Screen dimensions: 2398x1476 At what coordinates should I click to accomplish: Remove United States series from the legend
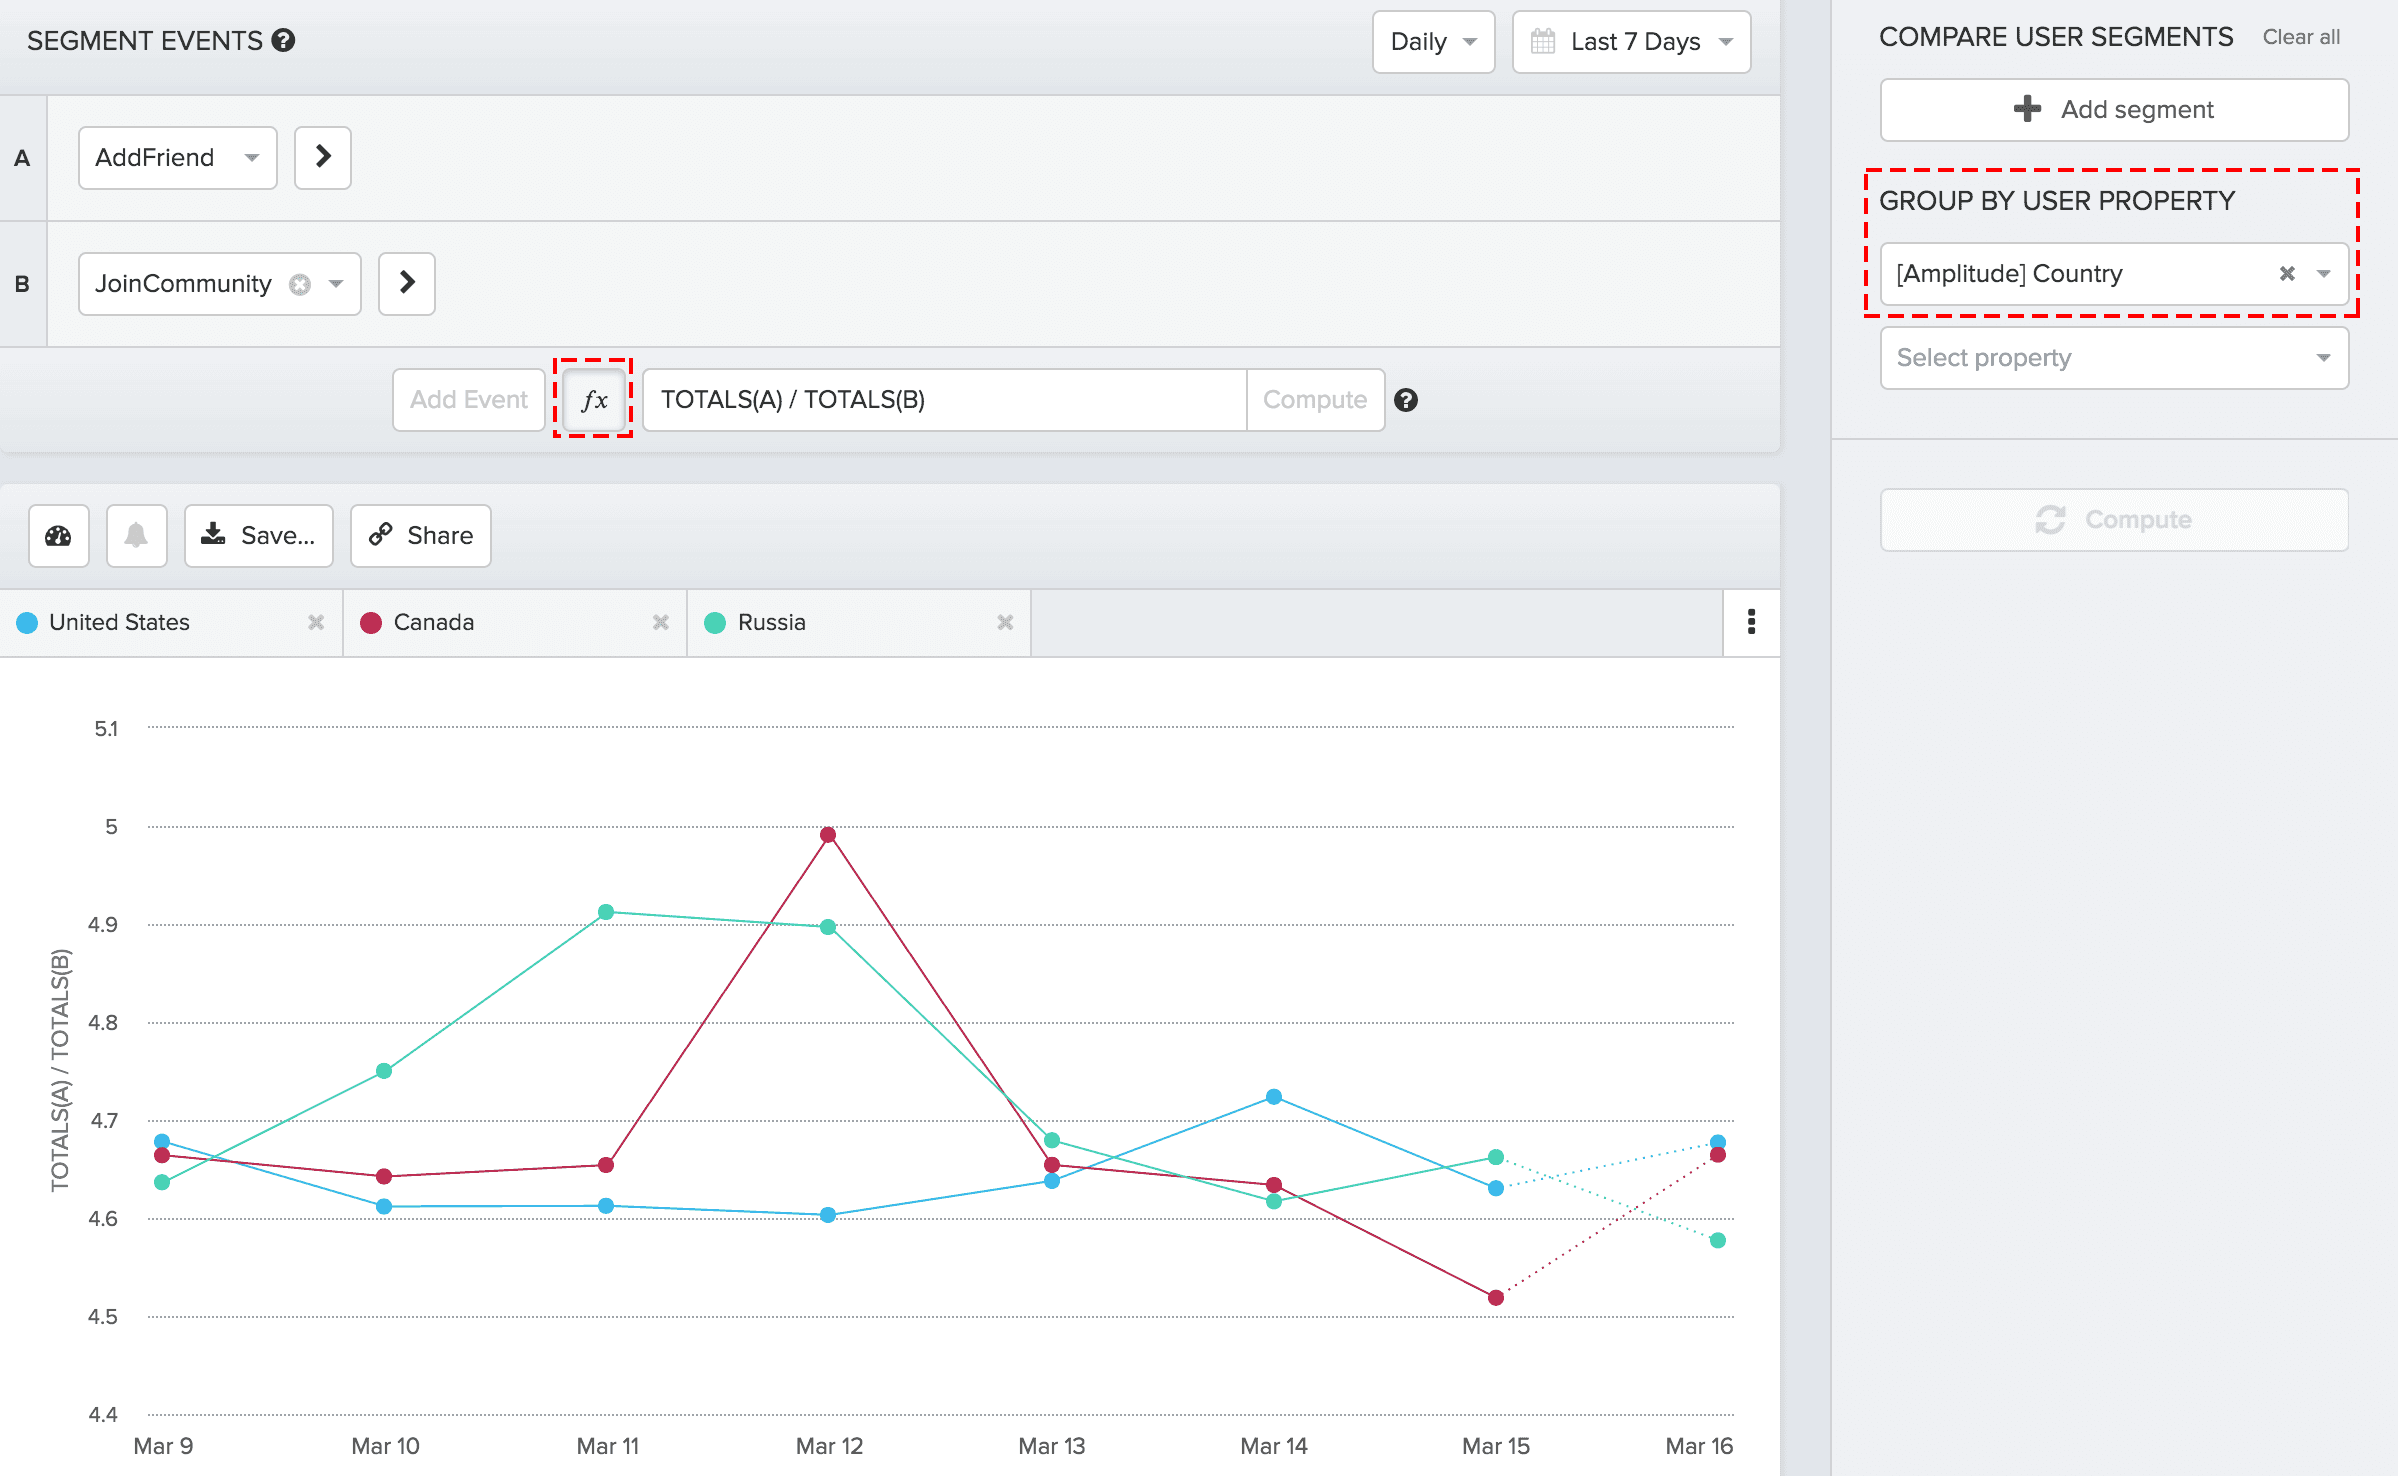click(x=316, y=622)
